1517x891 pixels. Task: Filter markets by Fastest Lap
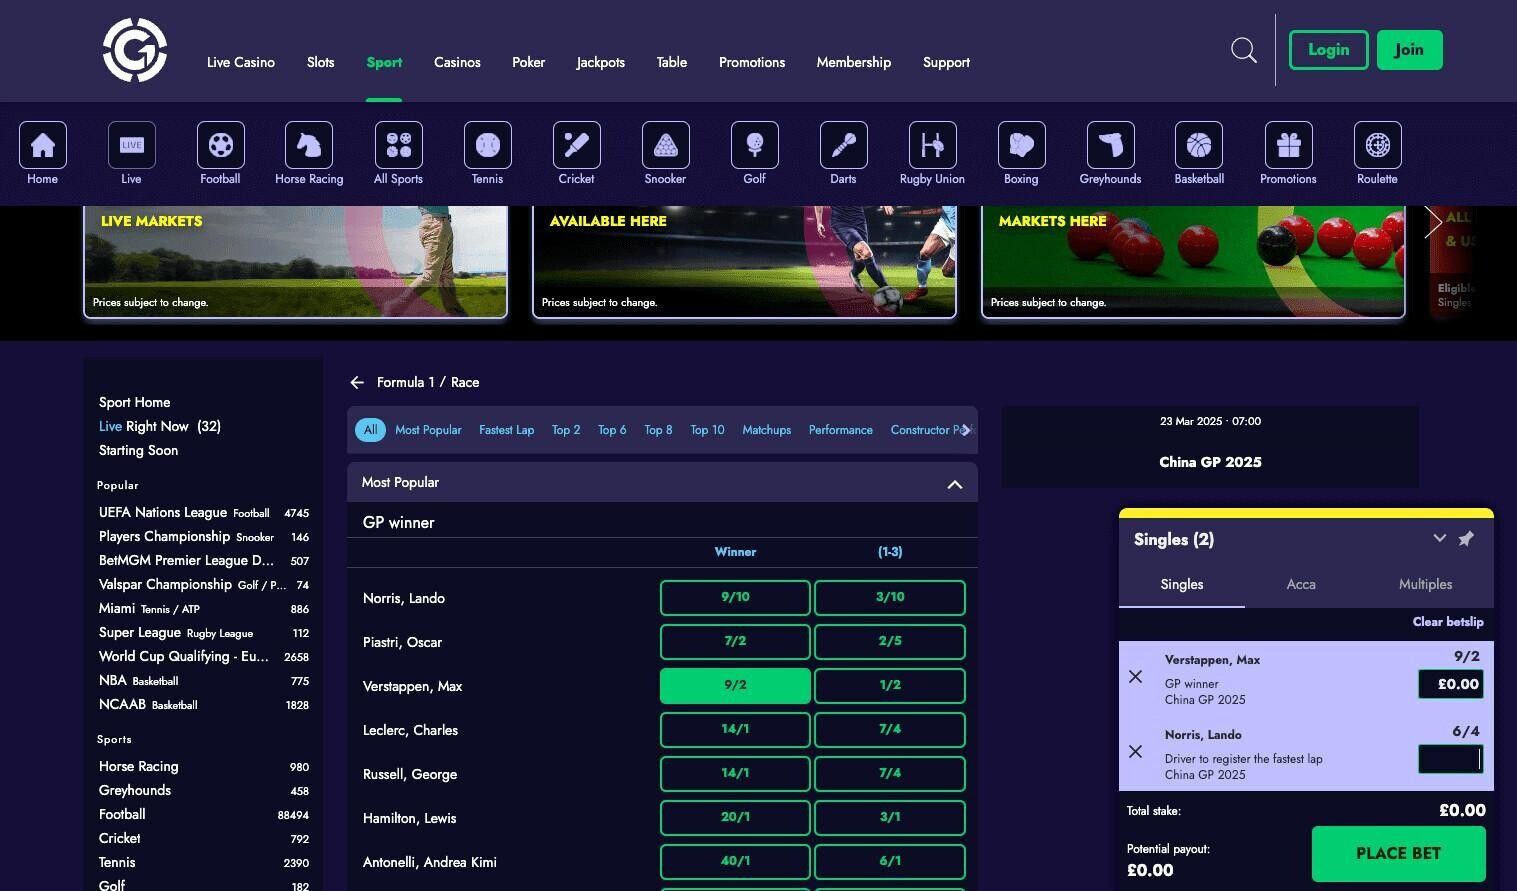507,430
